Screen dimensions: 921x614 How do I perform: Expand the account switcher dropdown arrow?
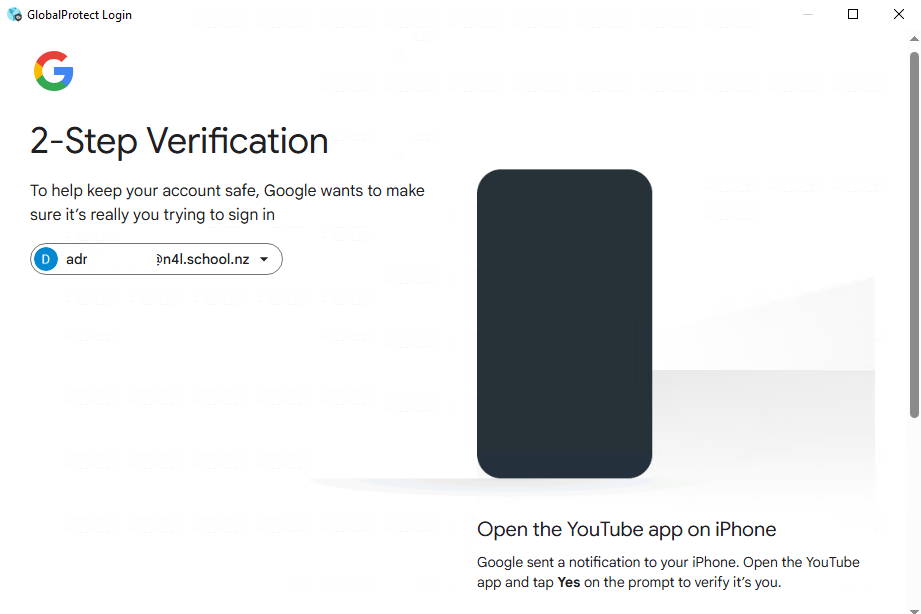[x=264, y=260]
